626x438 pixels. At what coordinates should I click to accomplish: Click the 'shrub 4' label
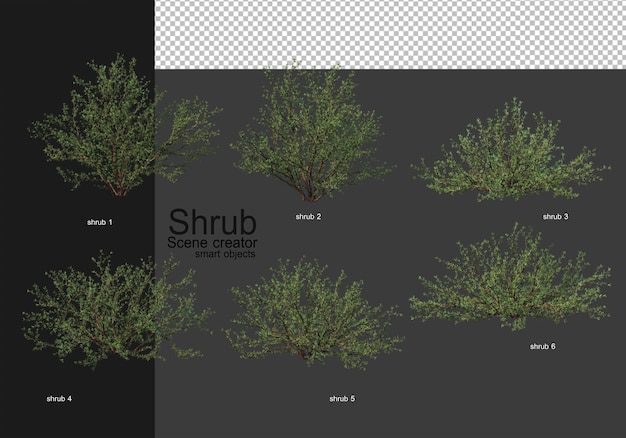coord(59,398)
